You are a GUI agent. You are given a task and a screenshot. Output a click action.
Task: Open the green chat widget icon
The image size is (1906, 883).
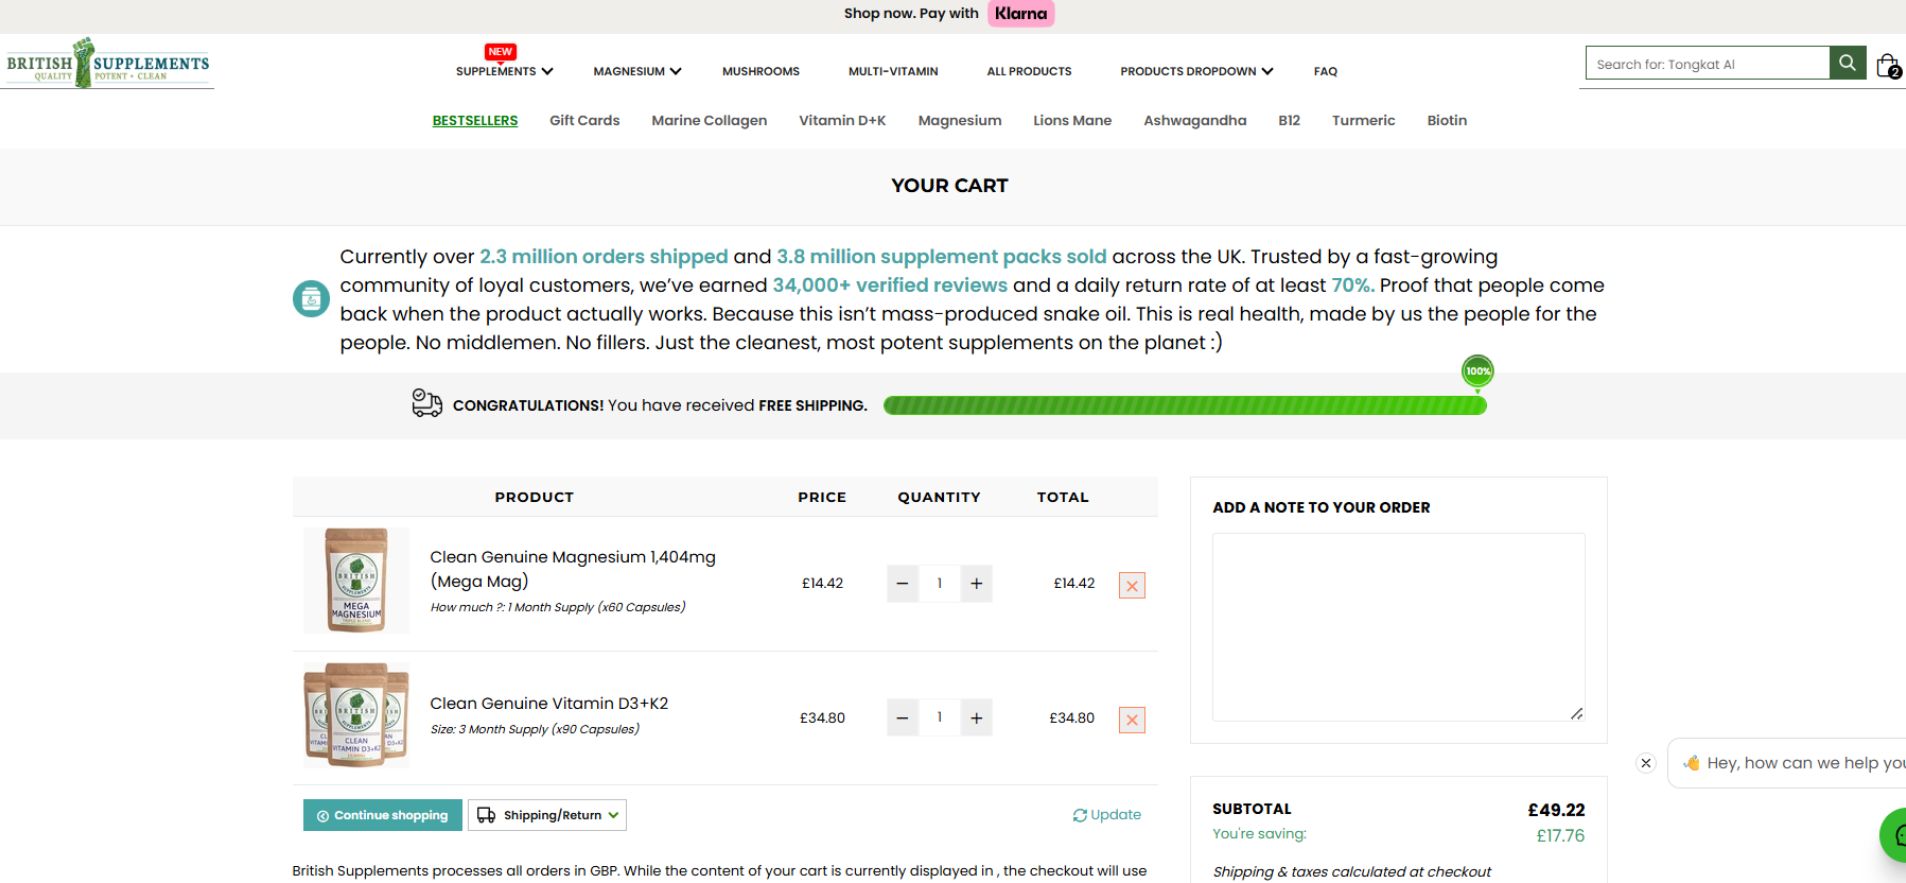point(1895,835)
